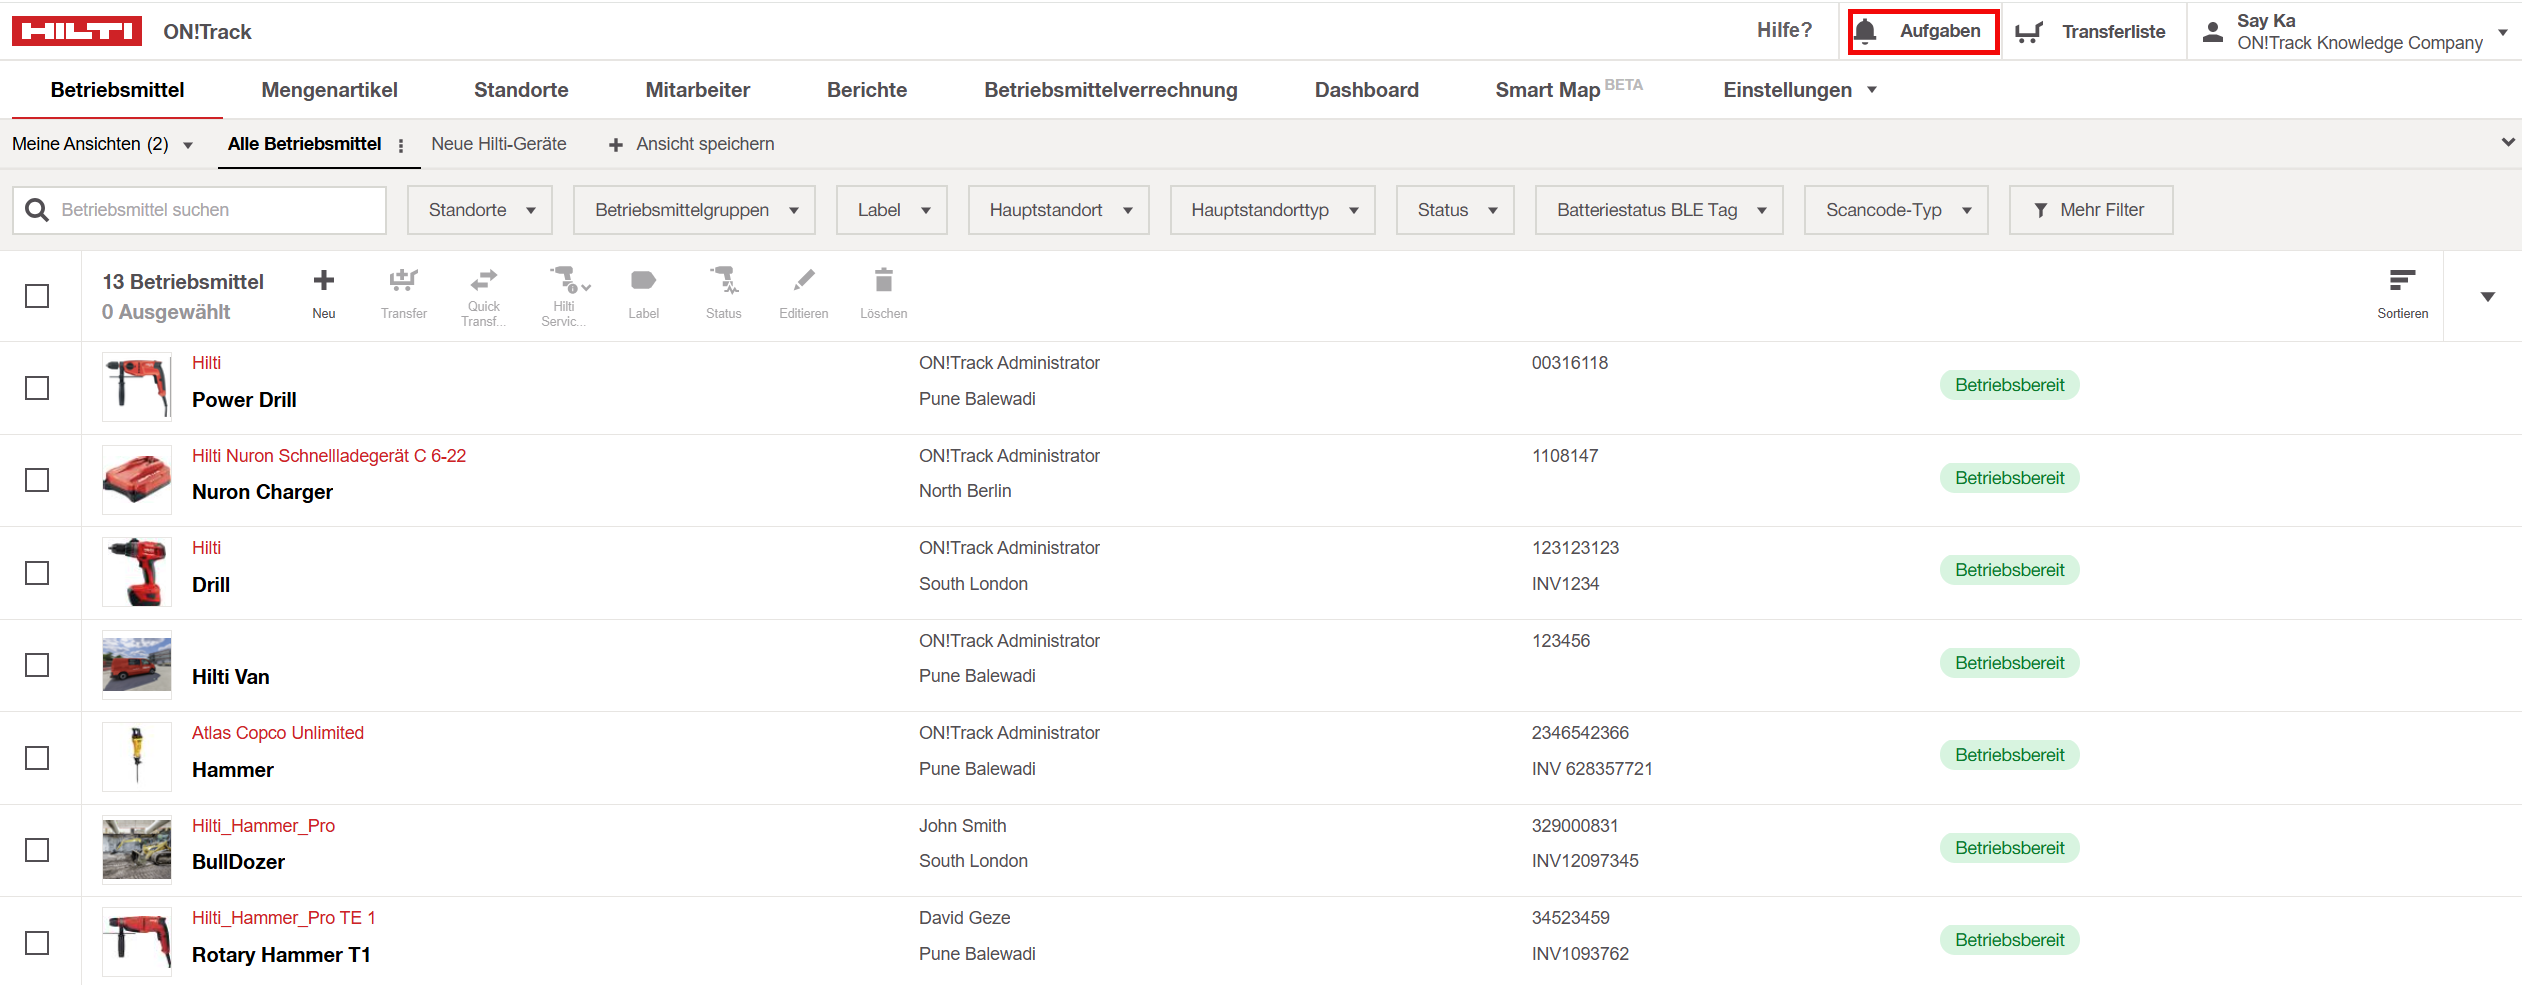Switch to the Mengenartikel tab

329,90
